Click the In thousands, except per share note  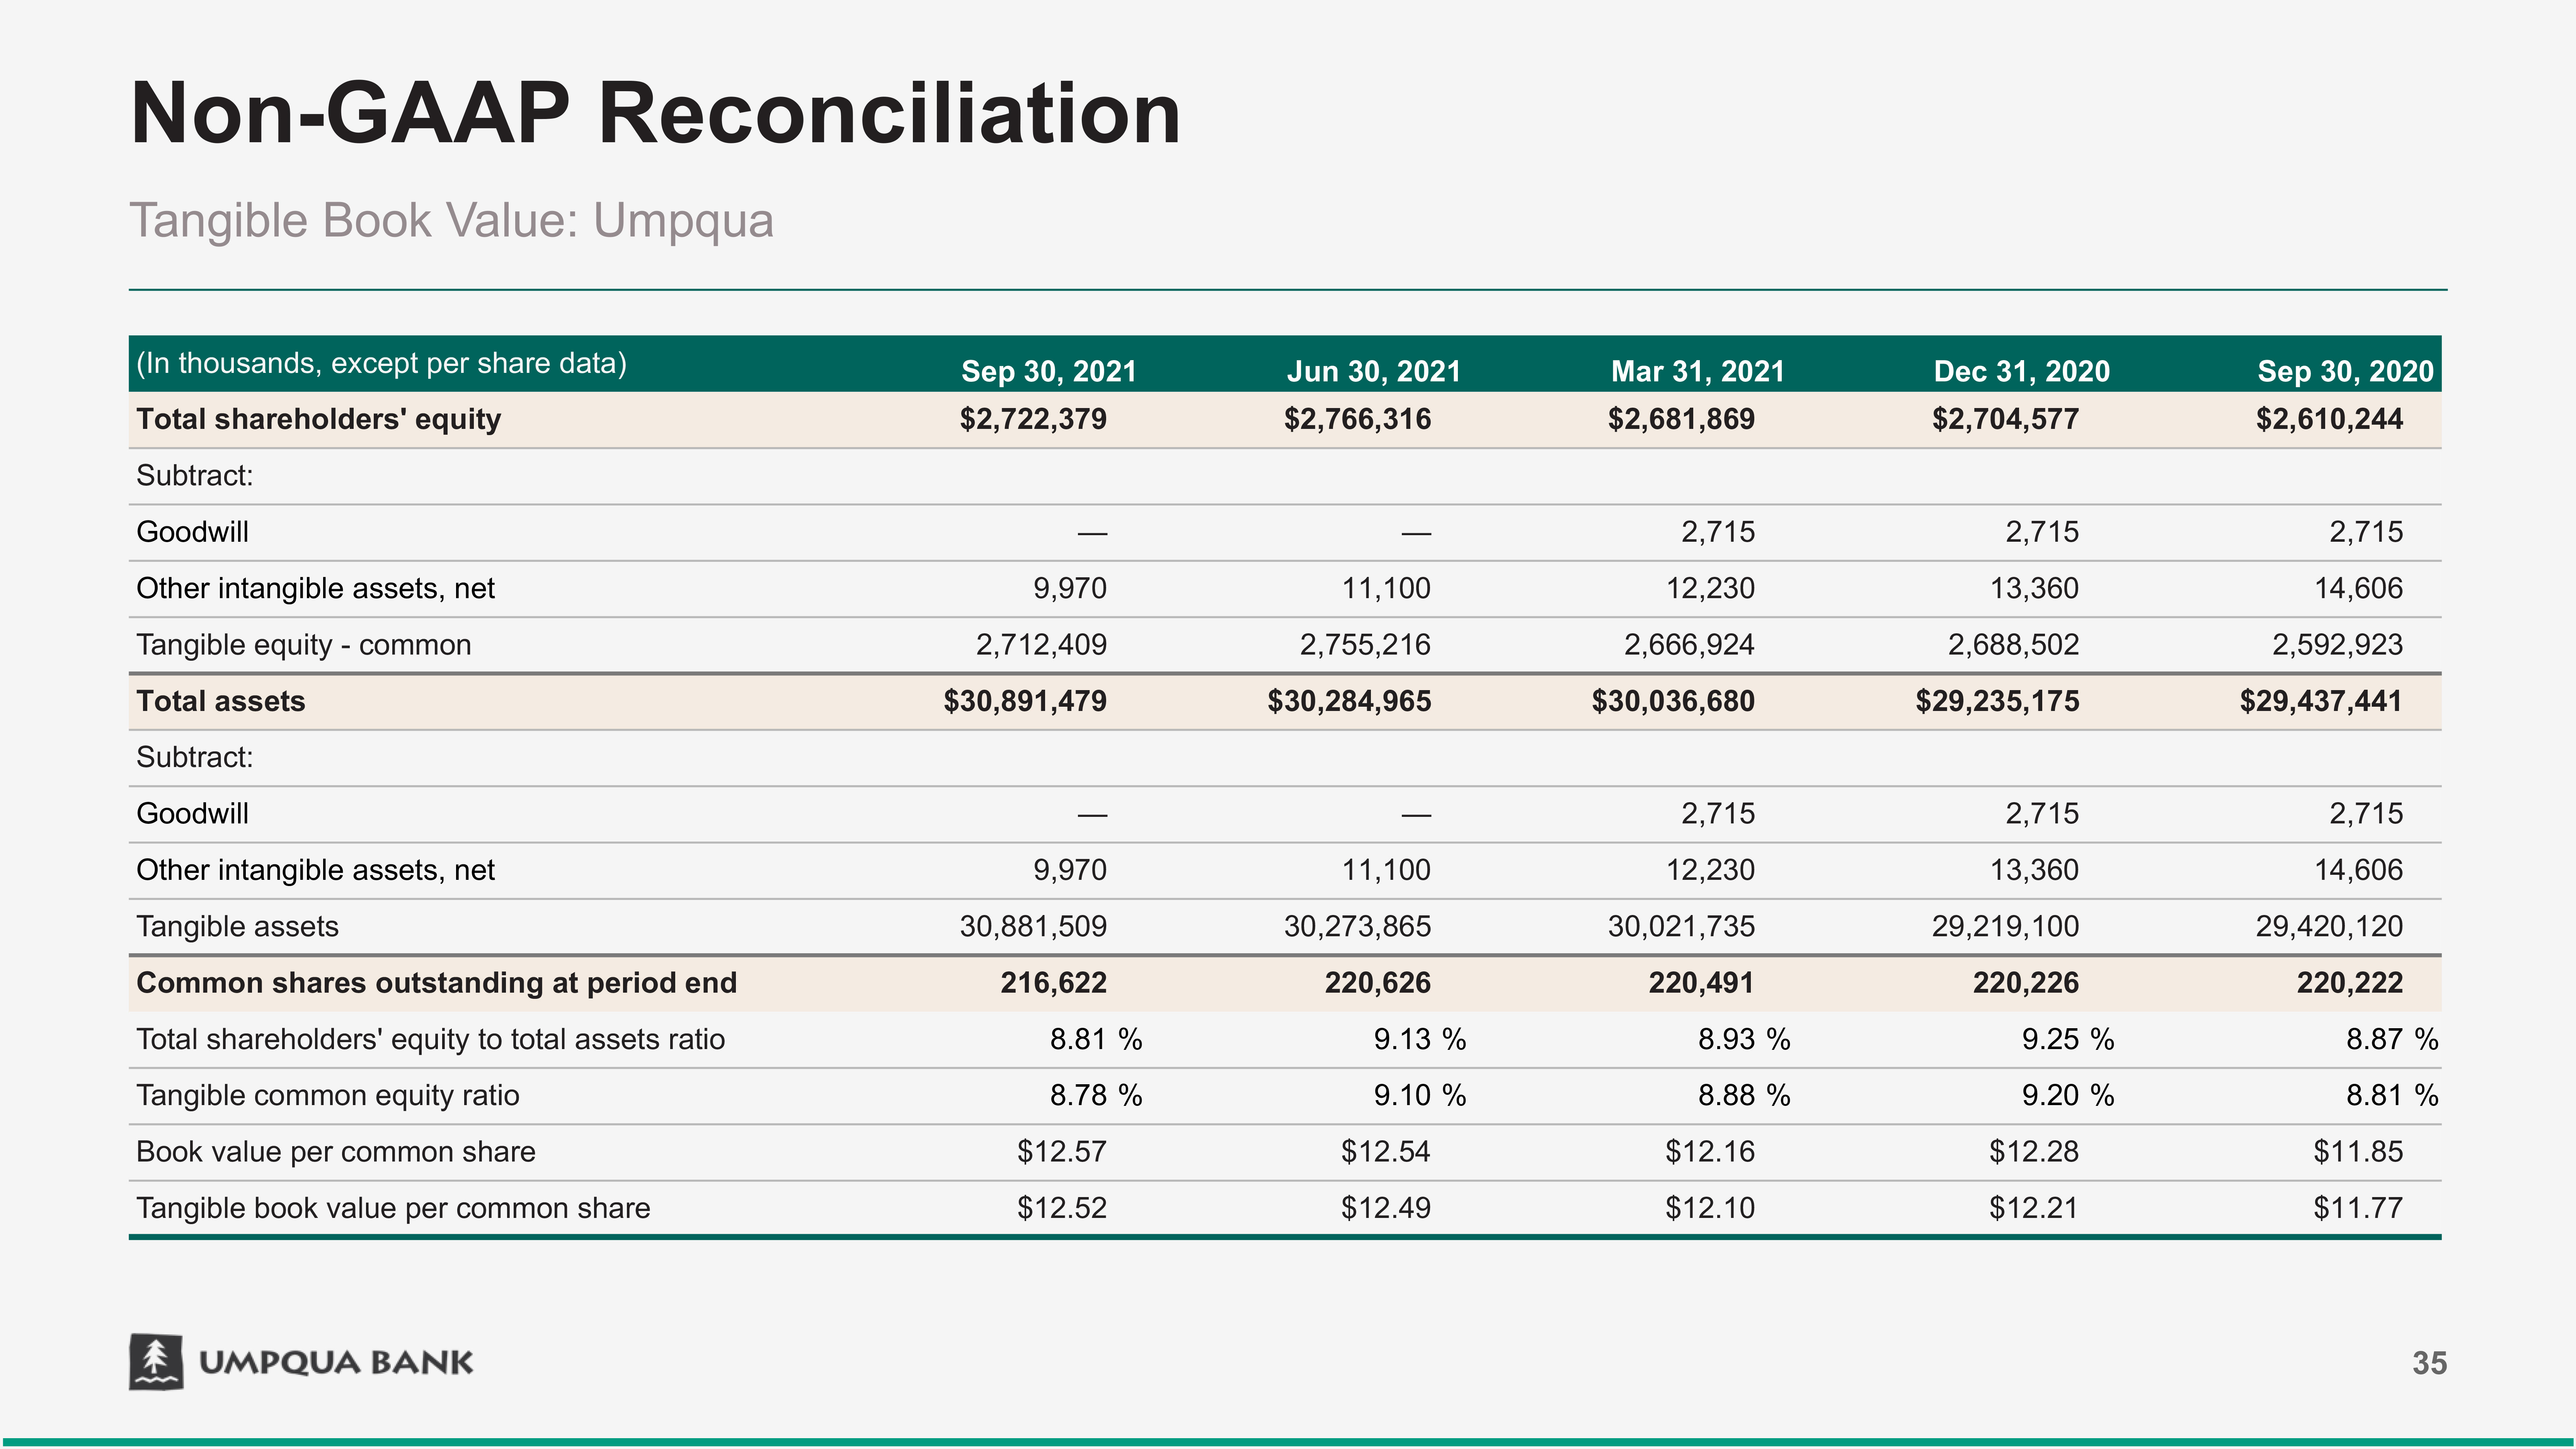click(381, 363)
